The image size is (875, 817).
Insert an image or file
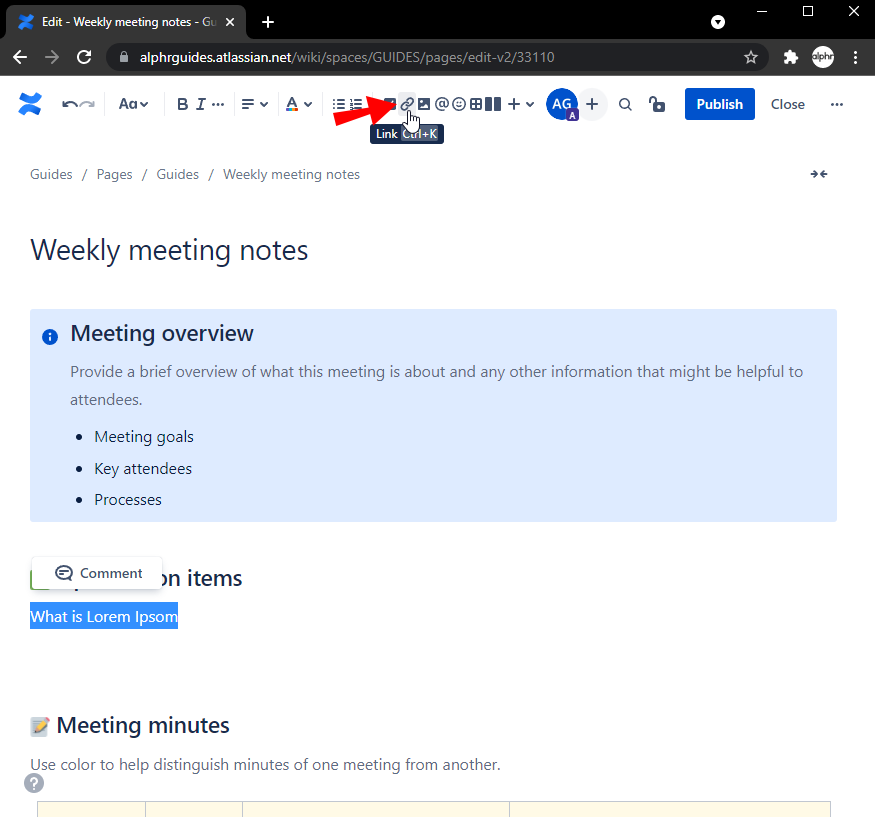point(424,104)
